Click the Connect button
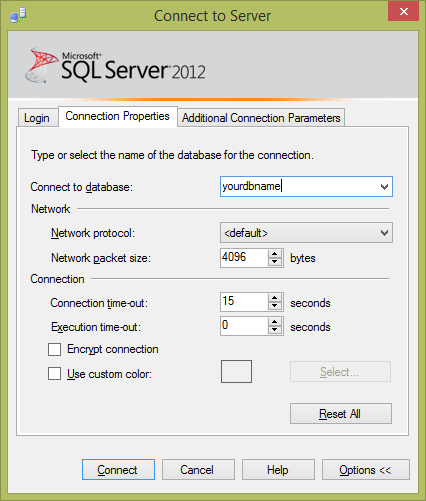Image resolution: width=426 pixels, height=501 pixels. pyautogui.click(x=118, y=470)
